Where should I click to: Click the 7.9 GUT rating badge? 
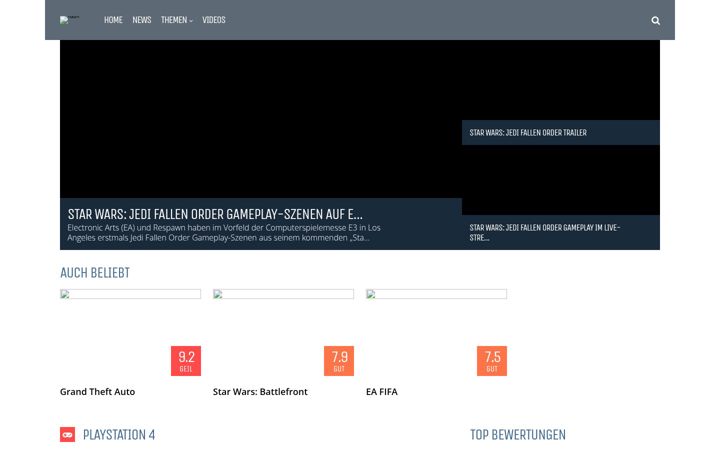[339, 361]
